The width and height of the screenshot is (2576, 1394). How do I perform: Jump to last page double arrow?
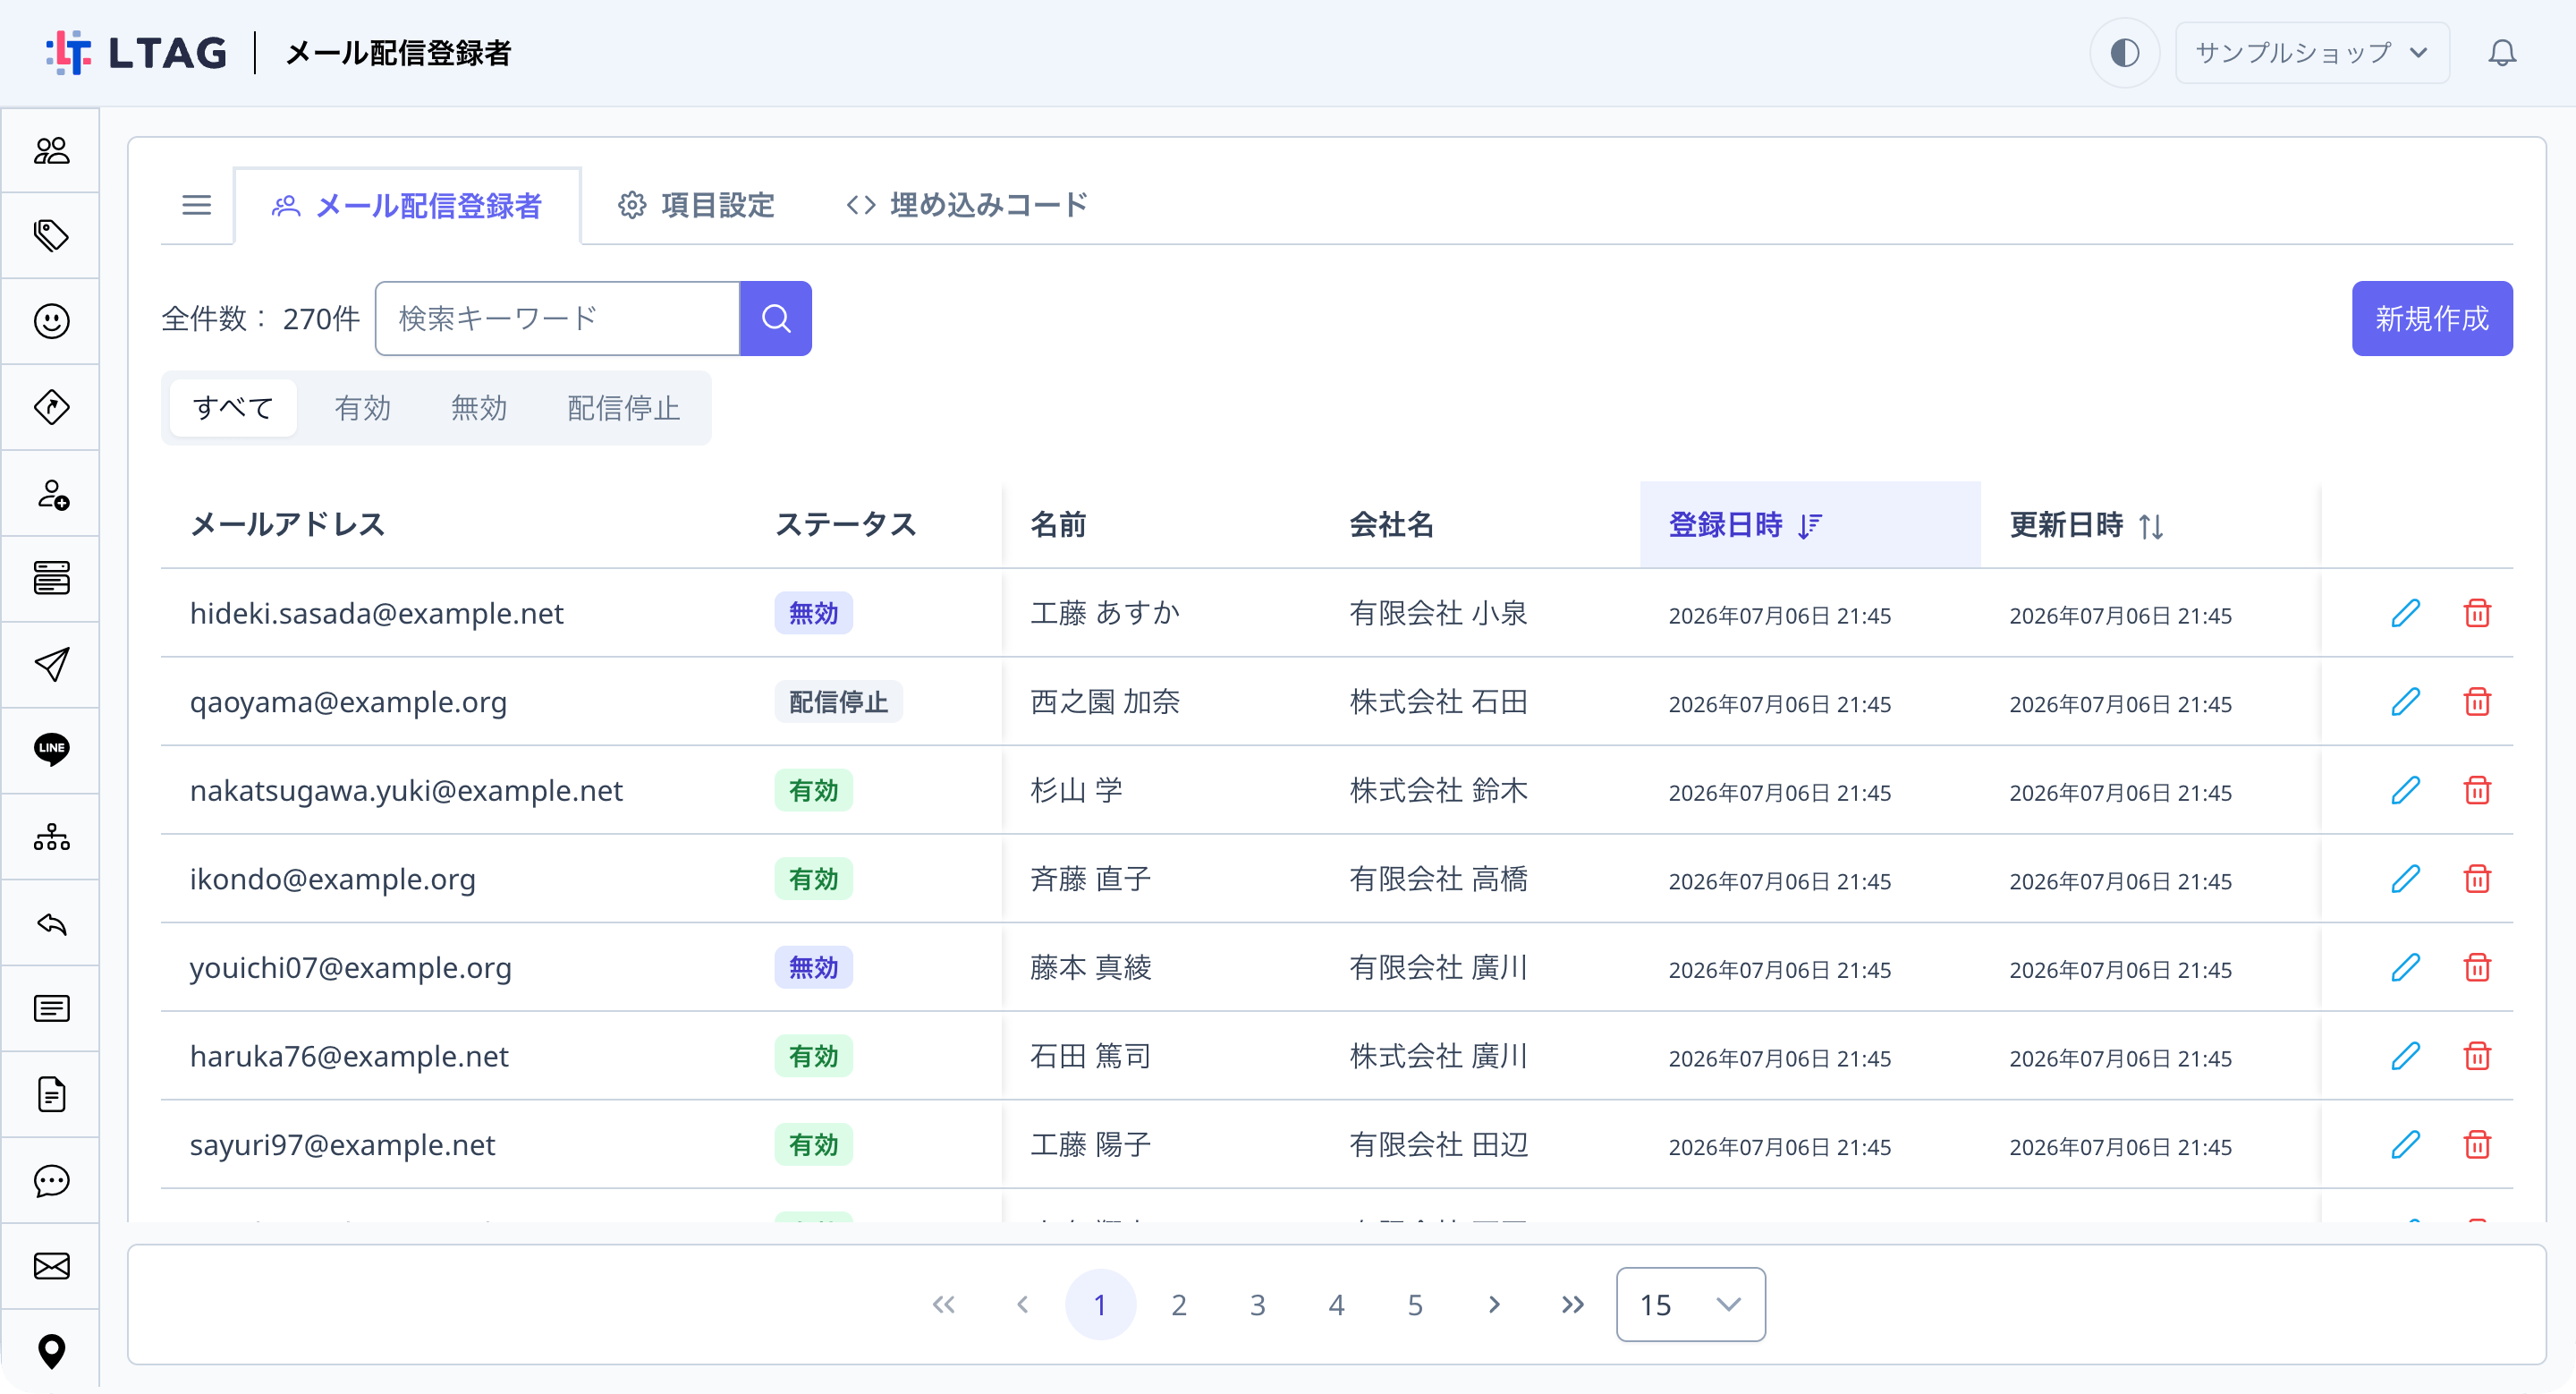[x=1572, y=1304]
